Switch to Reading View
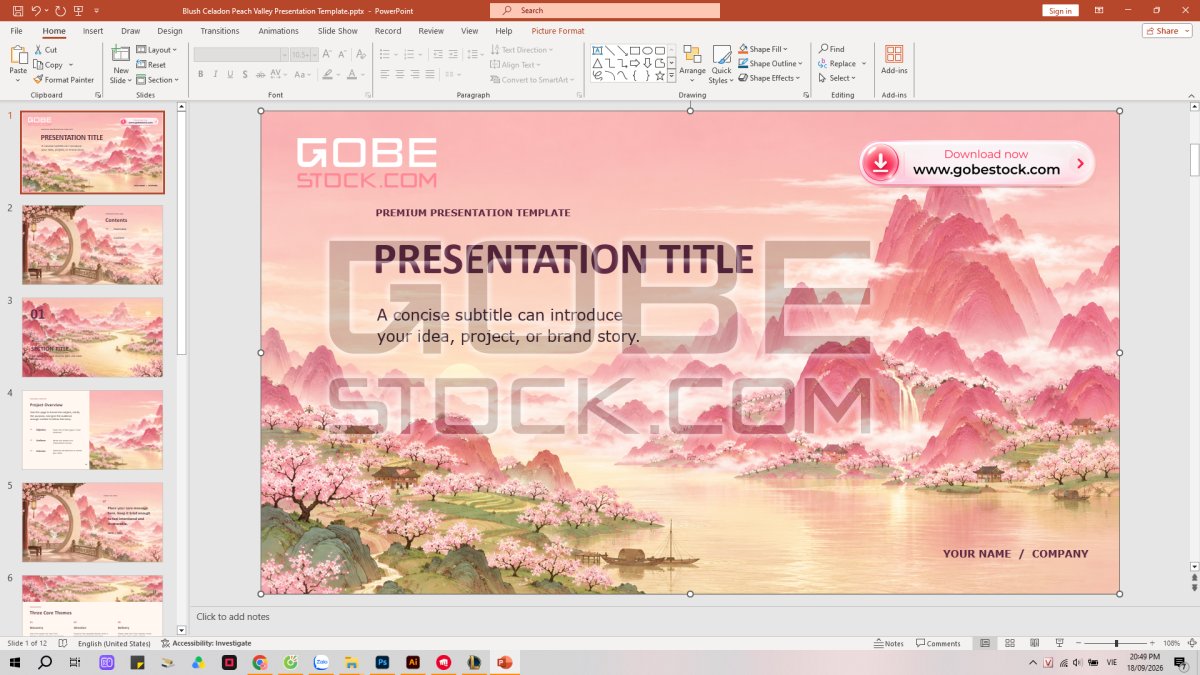 pyautogui.click(x=1035, y=643)
